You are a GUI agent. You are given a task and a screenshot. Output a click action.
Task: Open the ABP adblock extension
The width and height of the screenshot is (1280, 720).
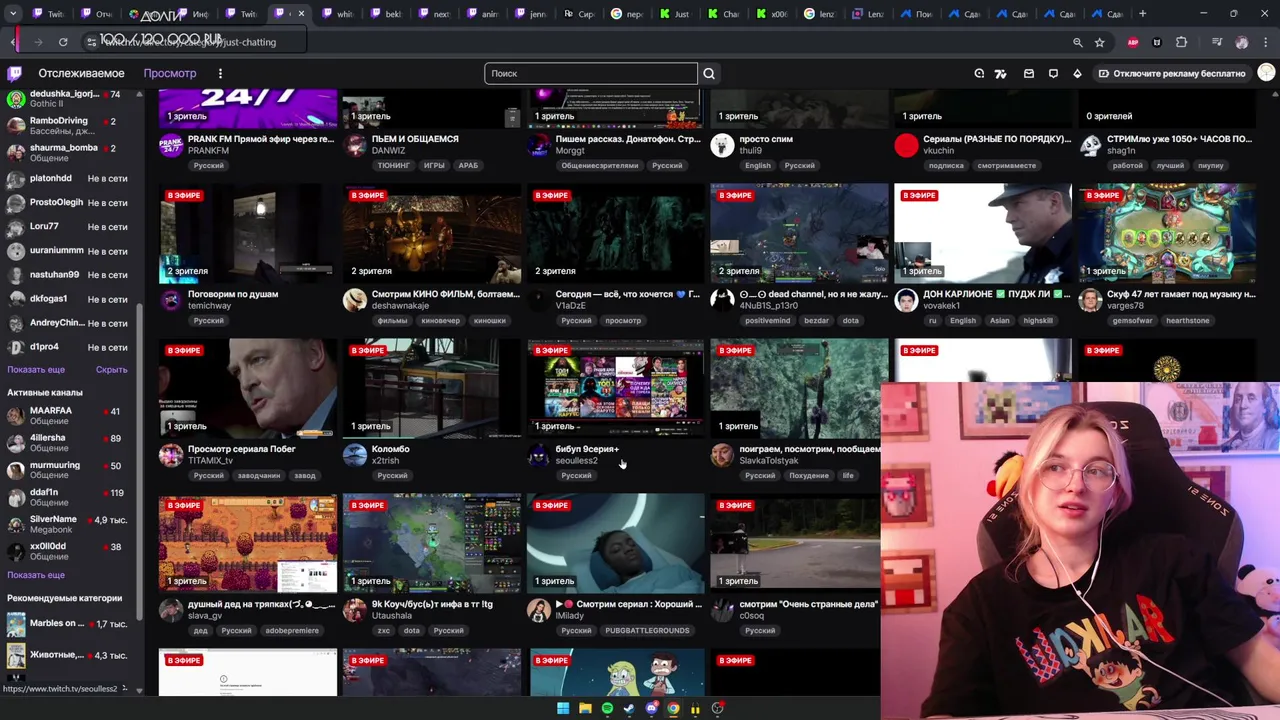(1133, 42)
